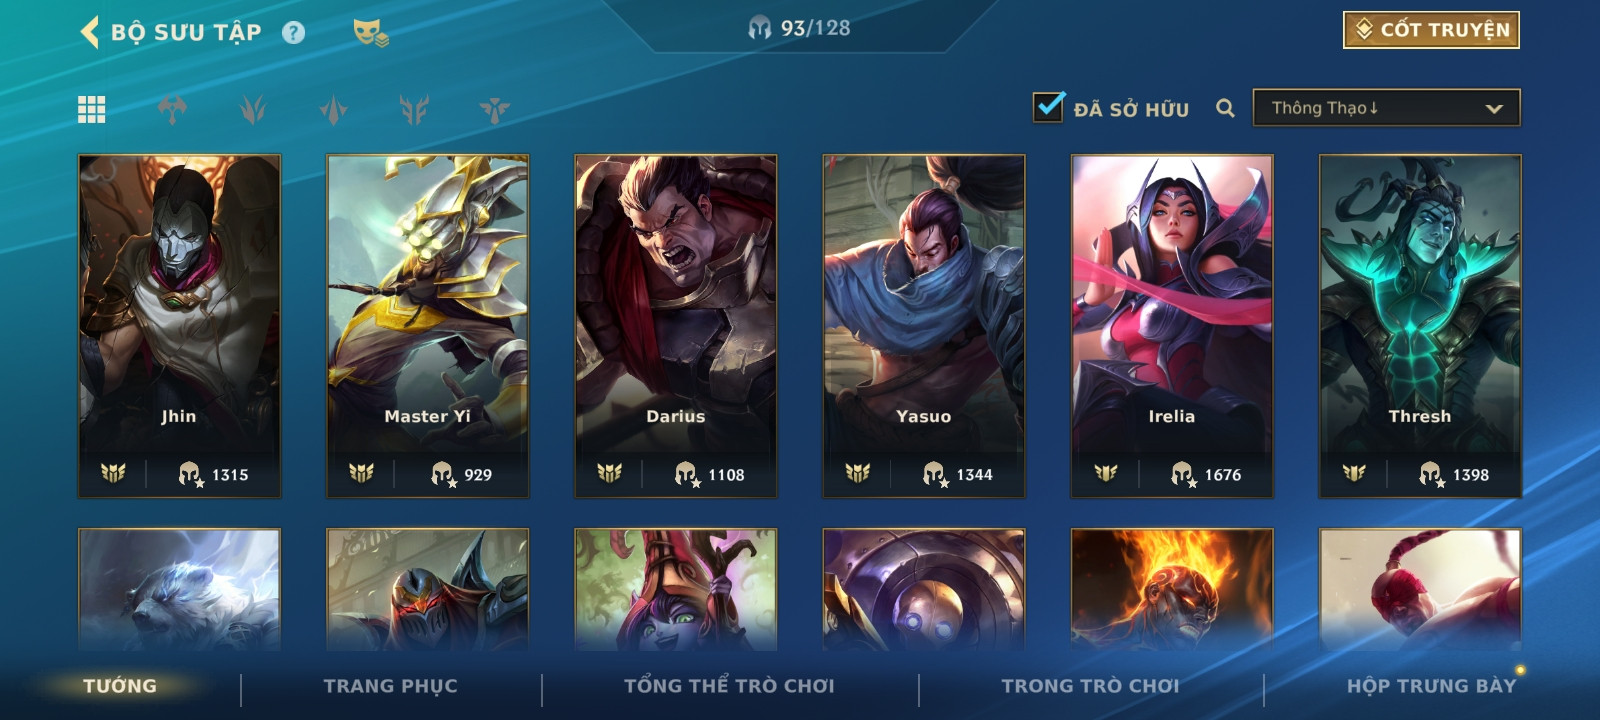Open champion search magnifier icon

click(x=1225, y=108)
